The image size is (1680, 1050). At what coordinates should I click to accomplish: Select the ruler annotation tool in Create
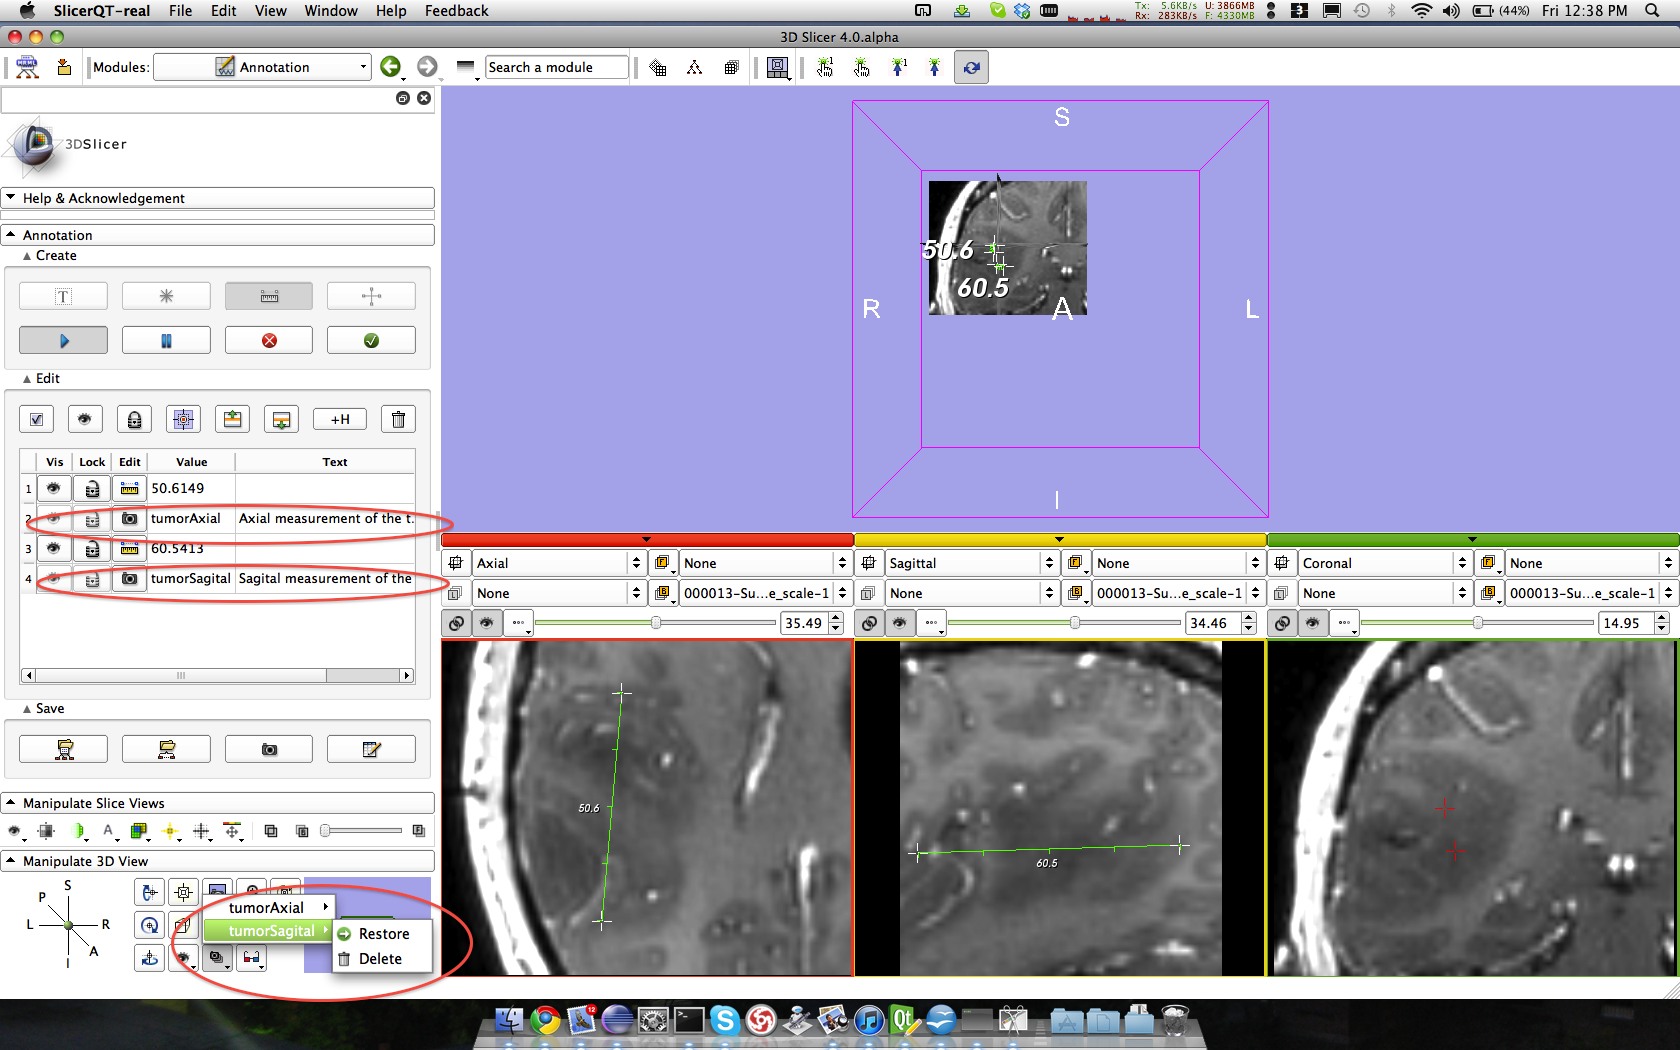(269, 296)
